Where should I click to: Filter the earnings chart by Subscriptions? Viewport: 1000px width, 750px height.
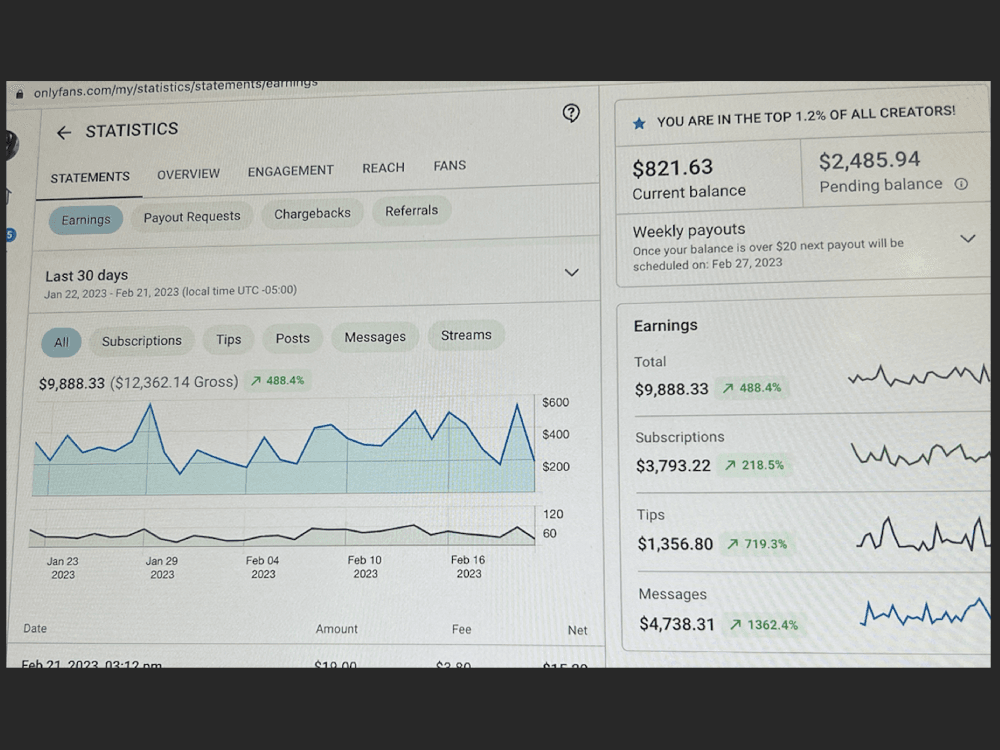click(142, 341)
